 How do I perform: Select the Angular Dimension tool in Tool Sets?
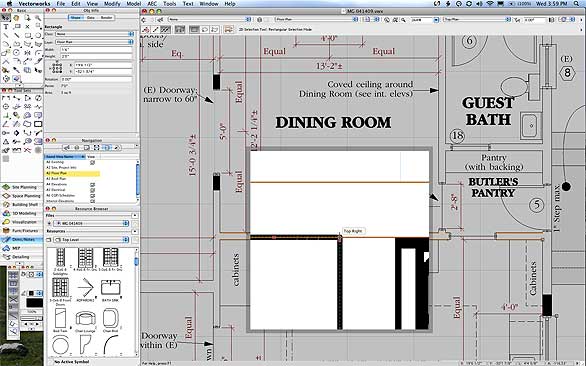[x=6, y=124]
